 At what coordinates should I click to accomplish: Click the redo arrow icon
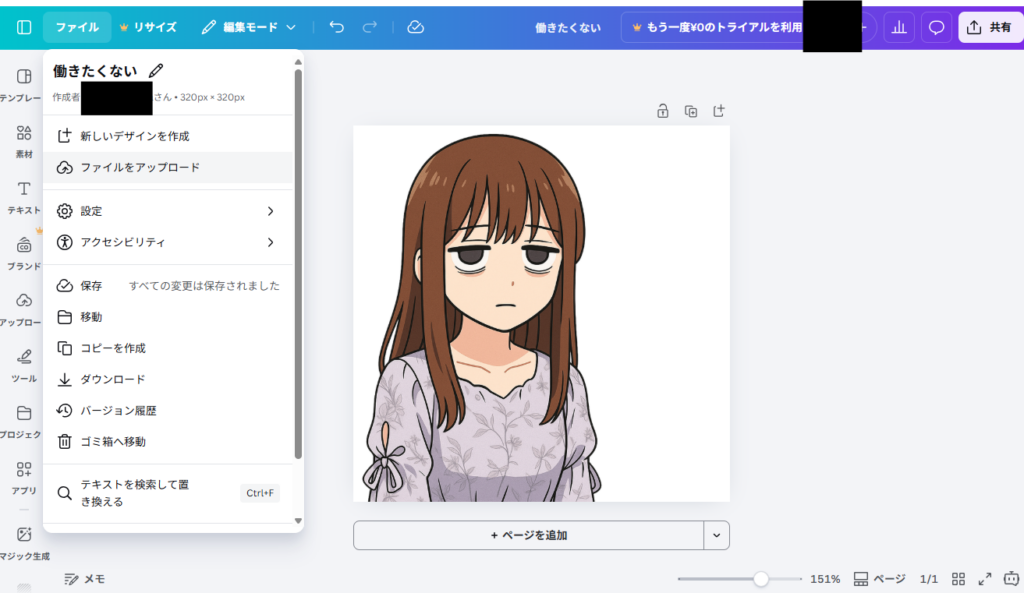coord(370,27)
